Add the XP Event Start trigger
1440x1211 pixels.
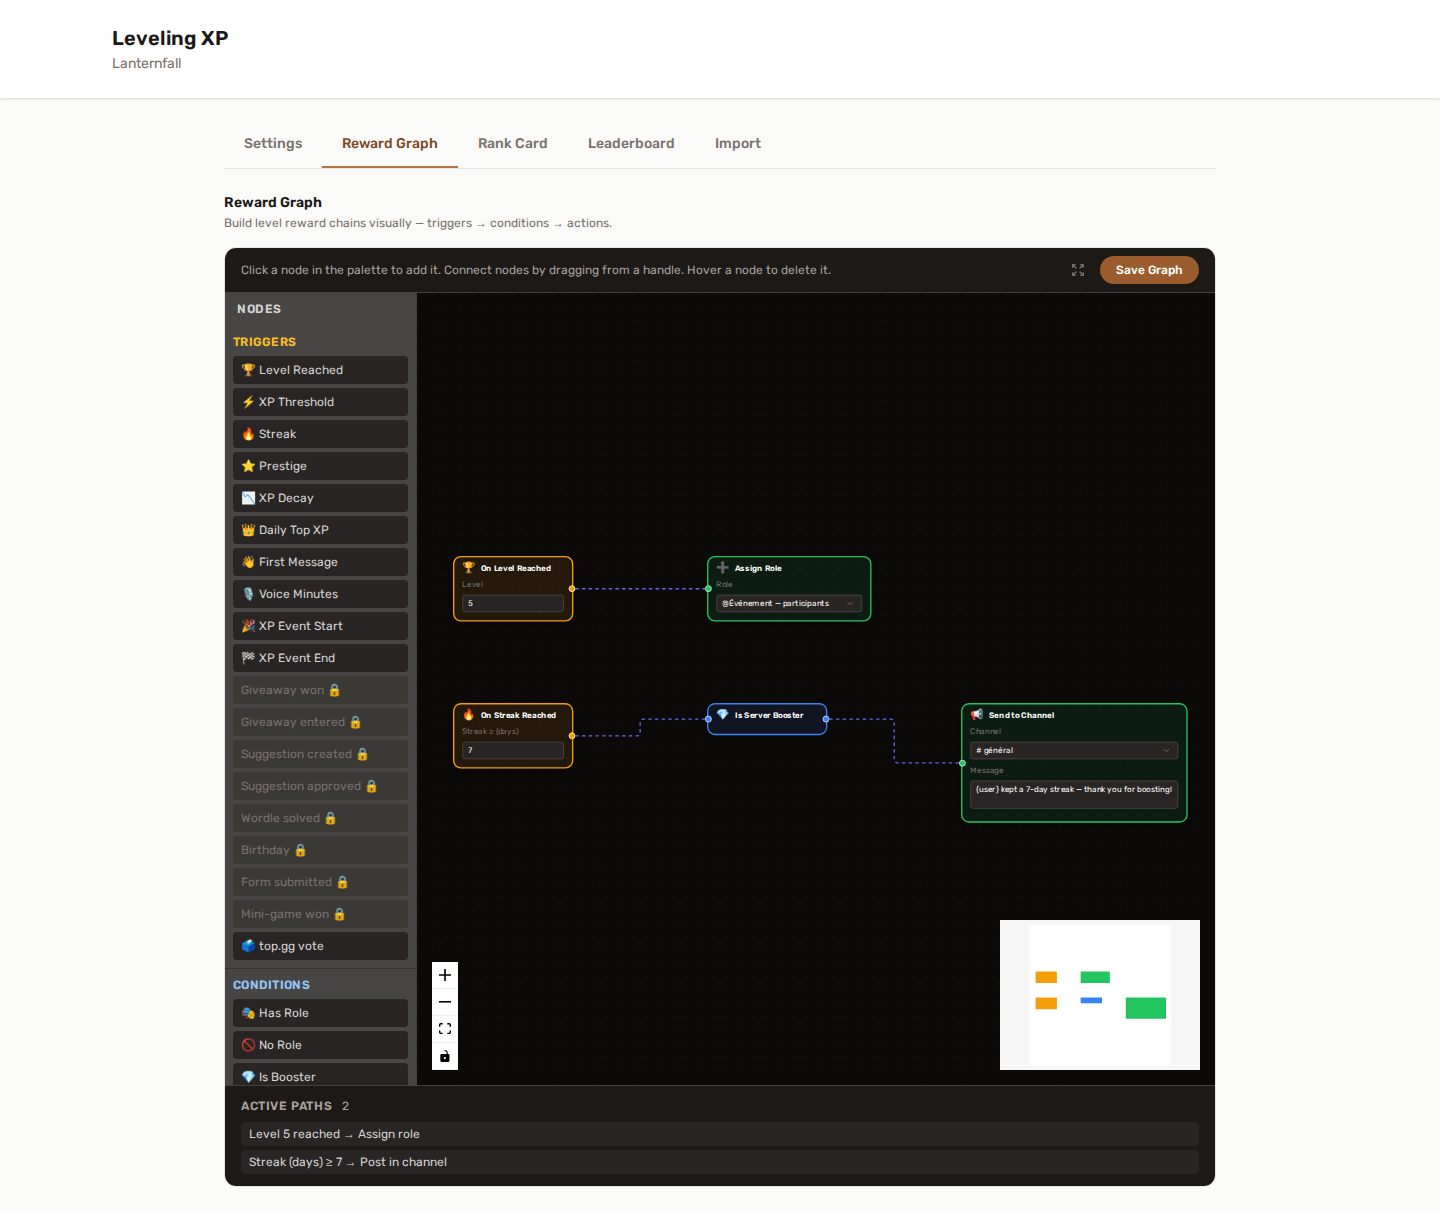(x=320, y=626)
